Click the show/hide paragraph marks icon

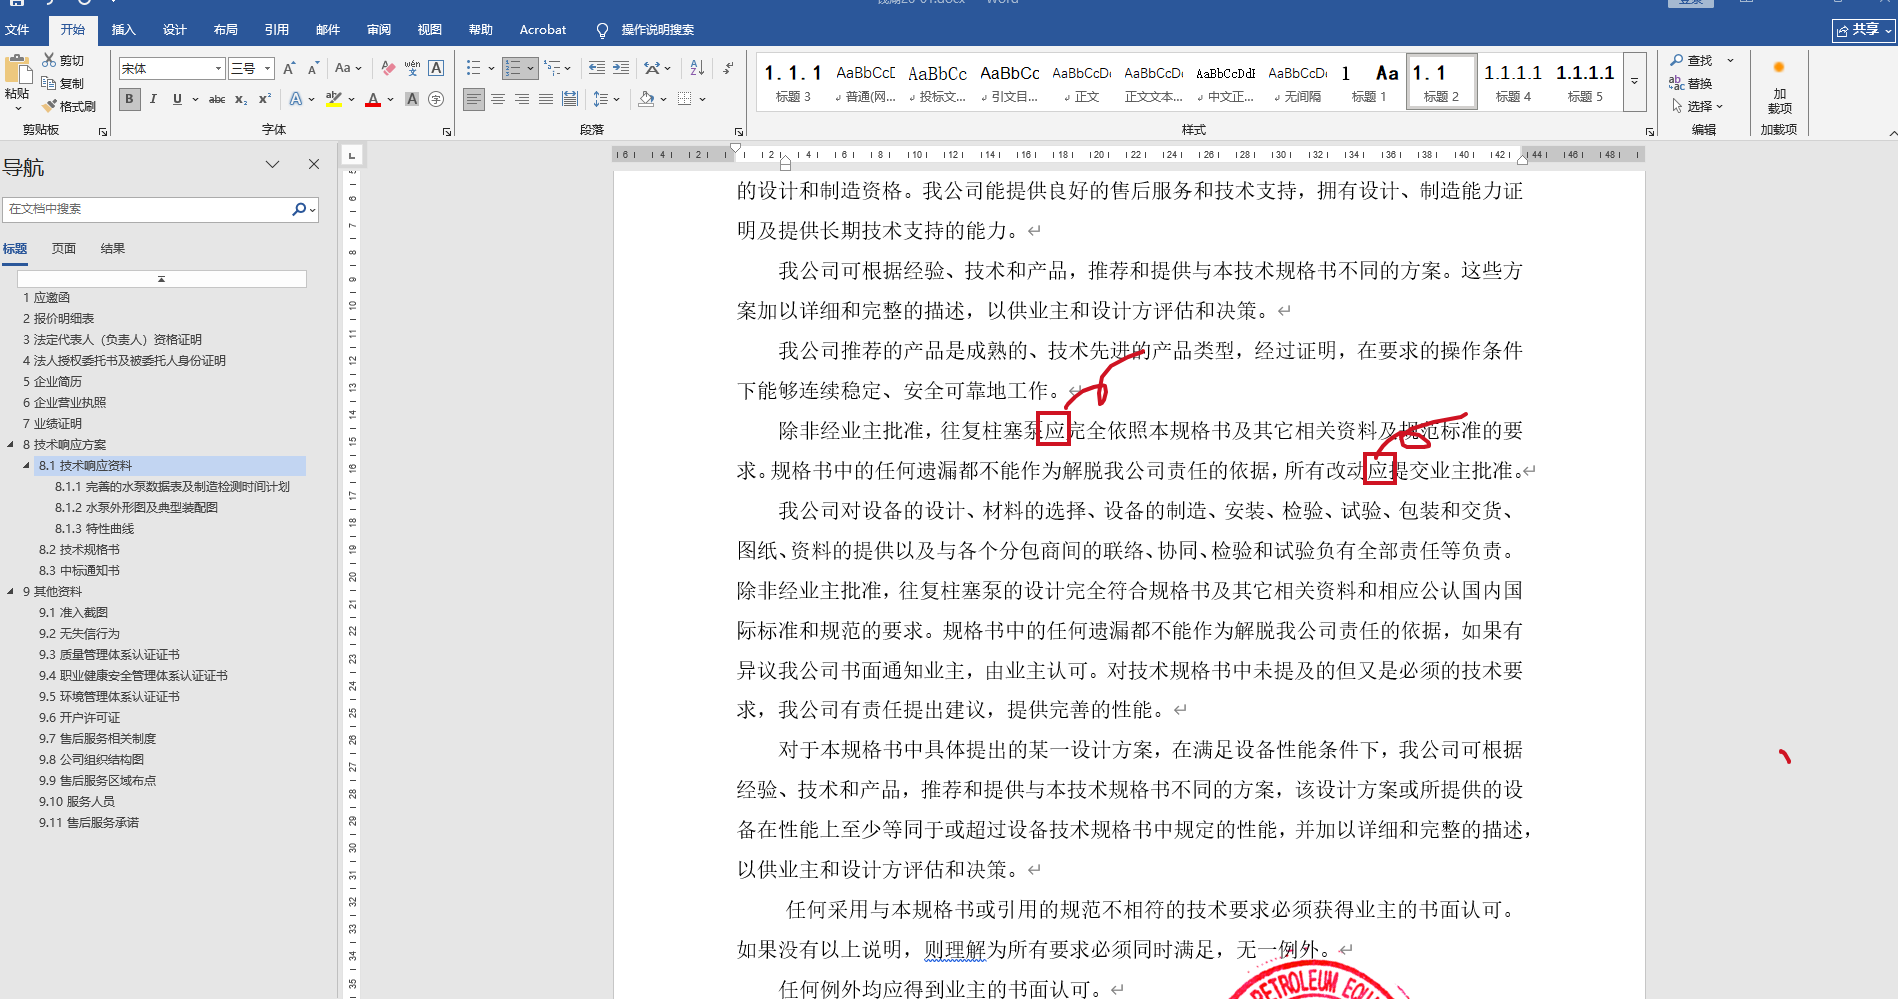pos(728,68)
